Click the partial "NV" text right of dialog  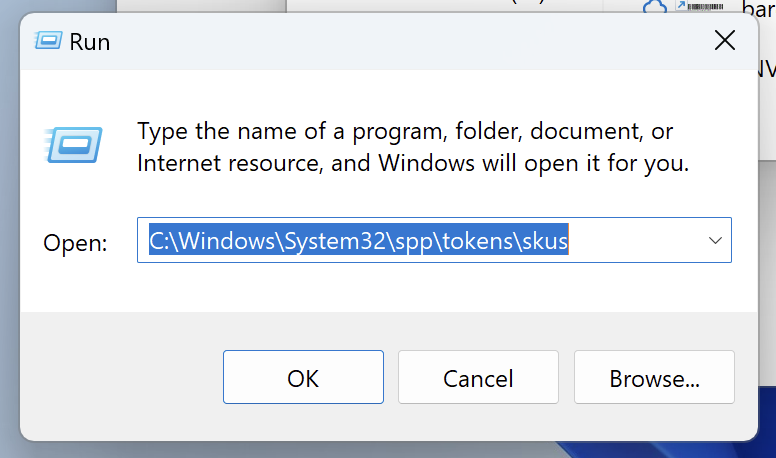(x=765, y=68)
